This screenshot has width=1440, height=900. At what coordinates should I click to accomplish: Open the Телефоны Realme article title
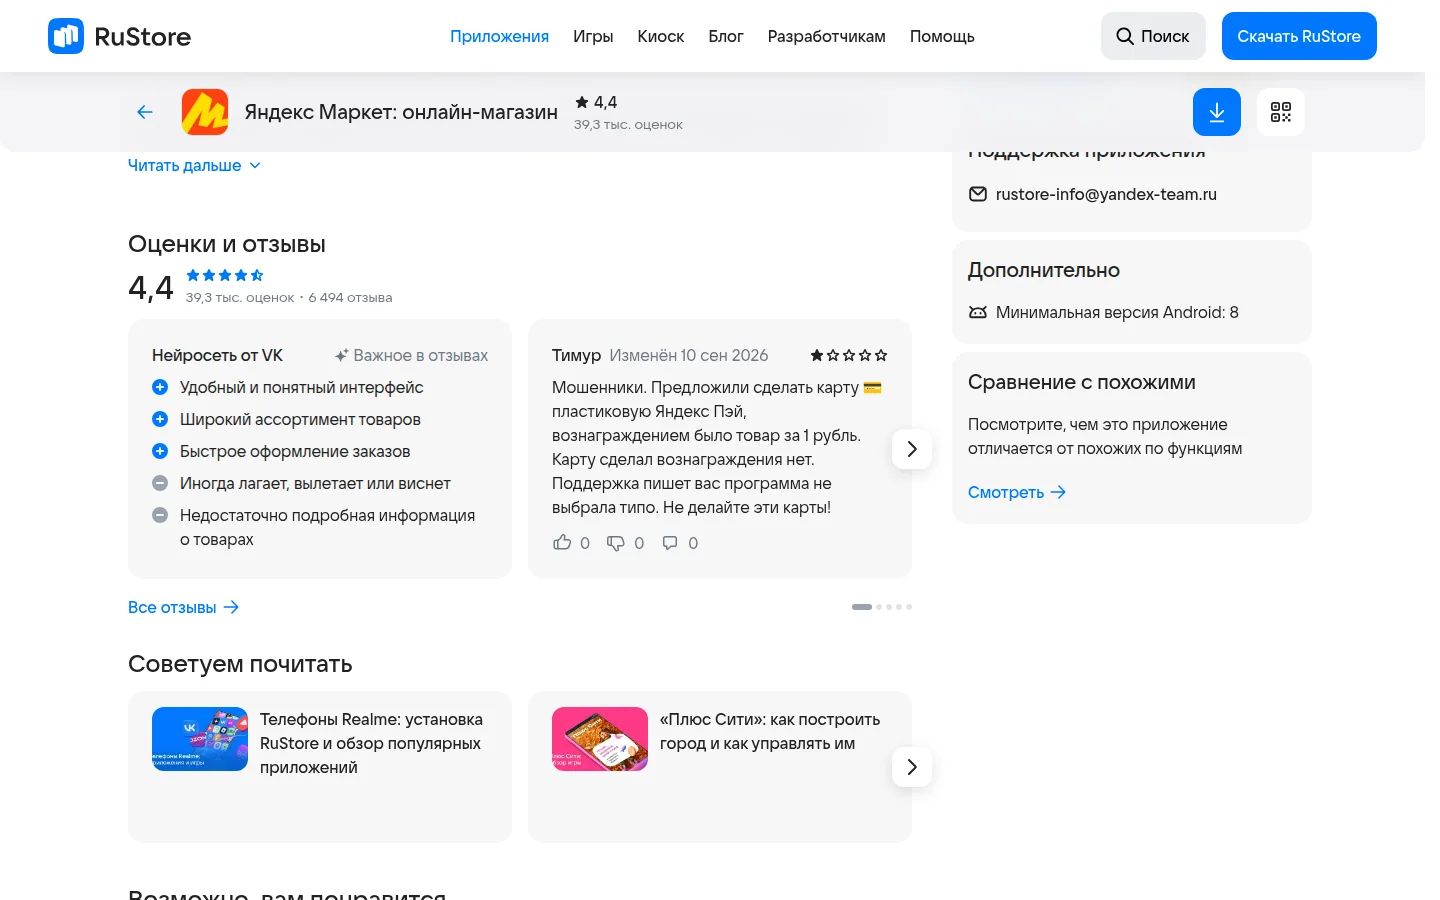[x=371, y=743]
